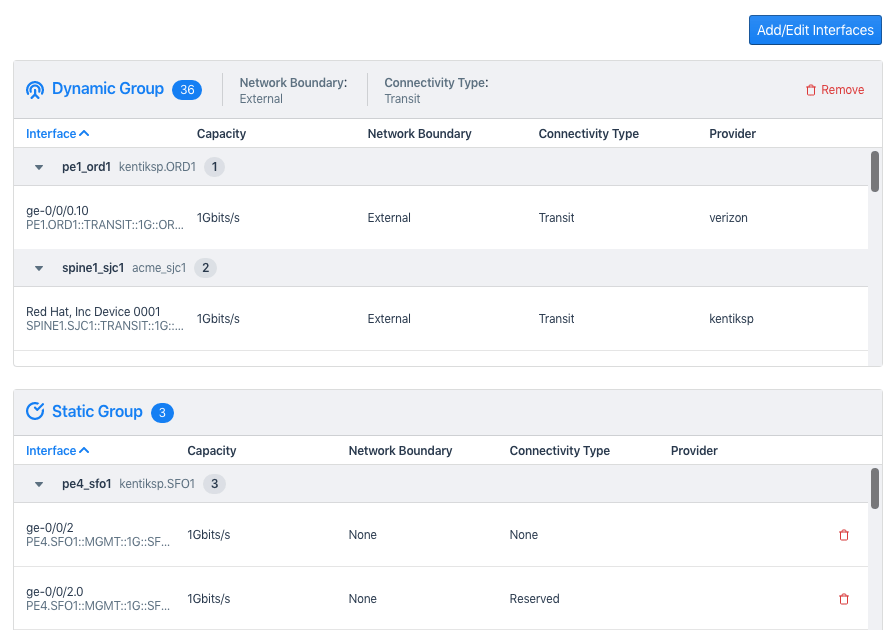The image size is (896, 644).
Task: Click the 3 count badge on Static Group
Action: click(x=162, y=411)
